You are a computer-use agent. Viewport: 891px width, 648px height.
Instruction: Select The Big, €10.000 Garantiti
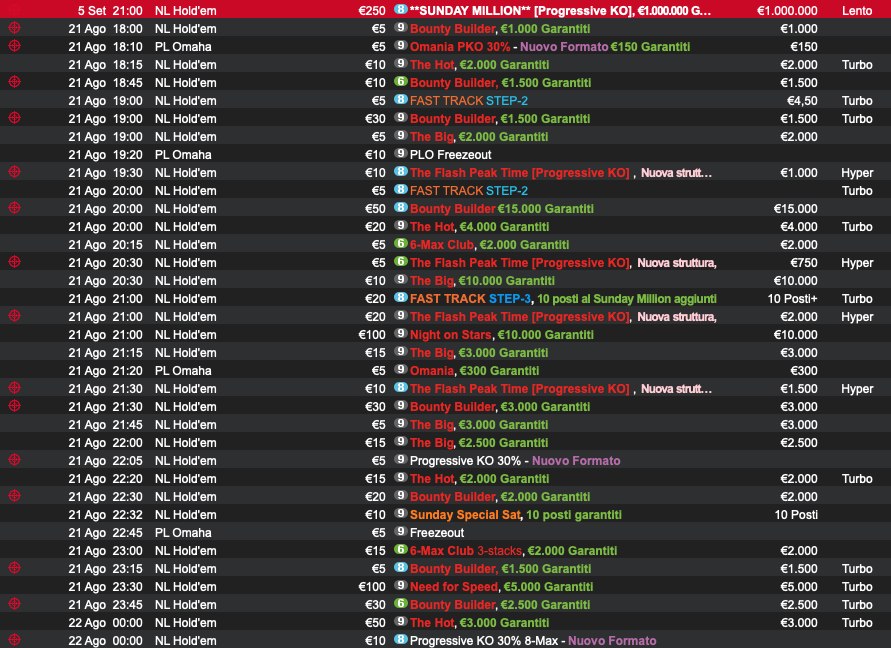click(482, 281)
